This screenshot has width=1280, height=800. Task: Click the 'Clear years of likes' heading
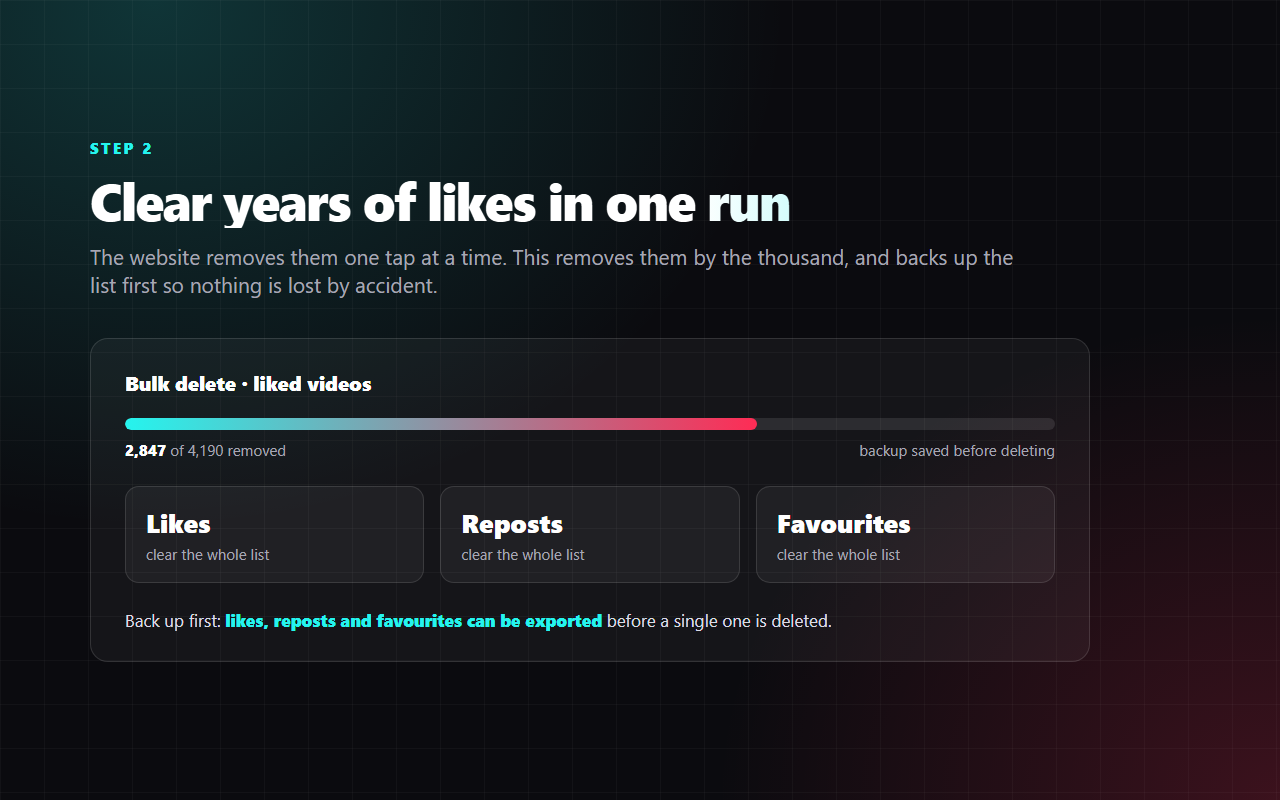tap(440, 203)
